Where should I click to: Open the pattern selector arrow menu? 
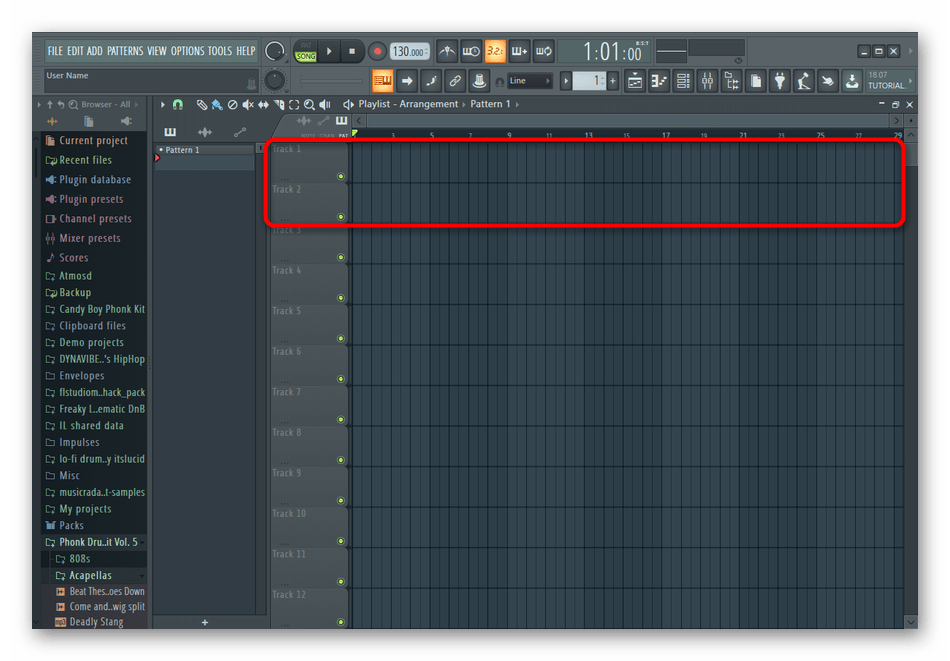565,81
